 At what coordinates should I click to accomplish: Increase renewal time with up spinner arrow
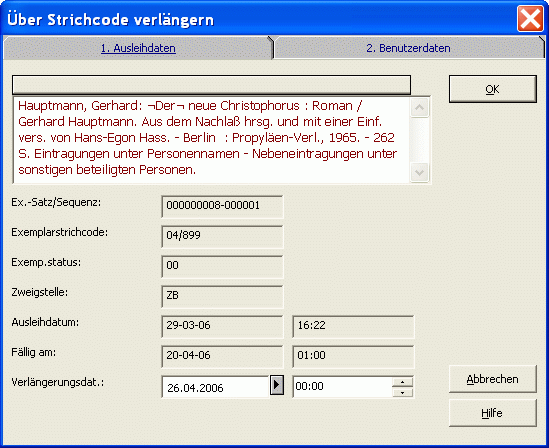point(403,382)
